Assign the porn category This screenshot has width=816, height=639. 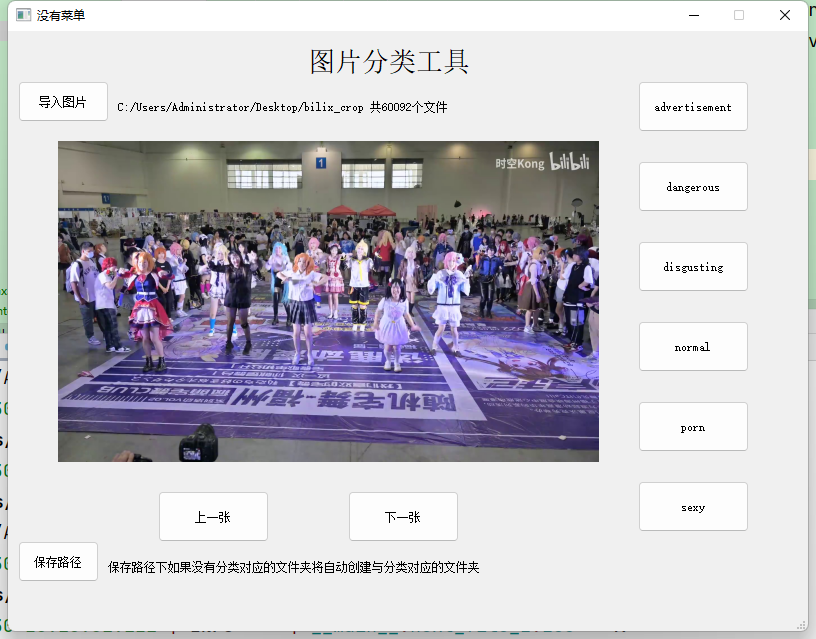click(x=693, y=427)
